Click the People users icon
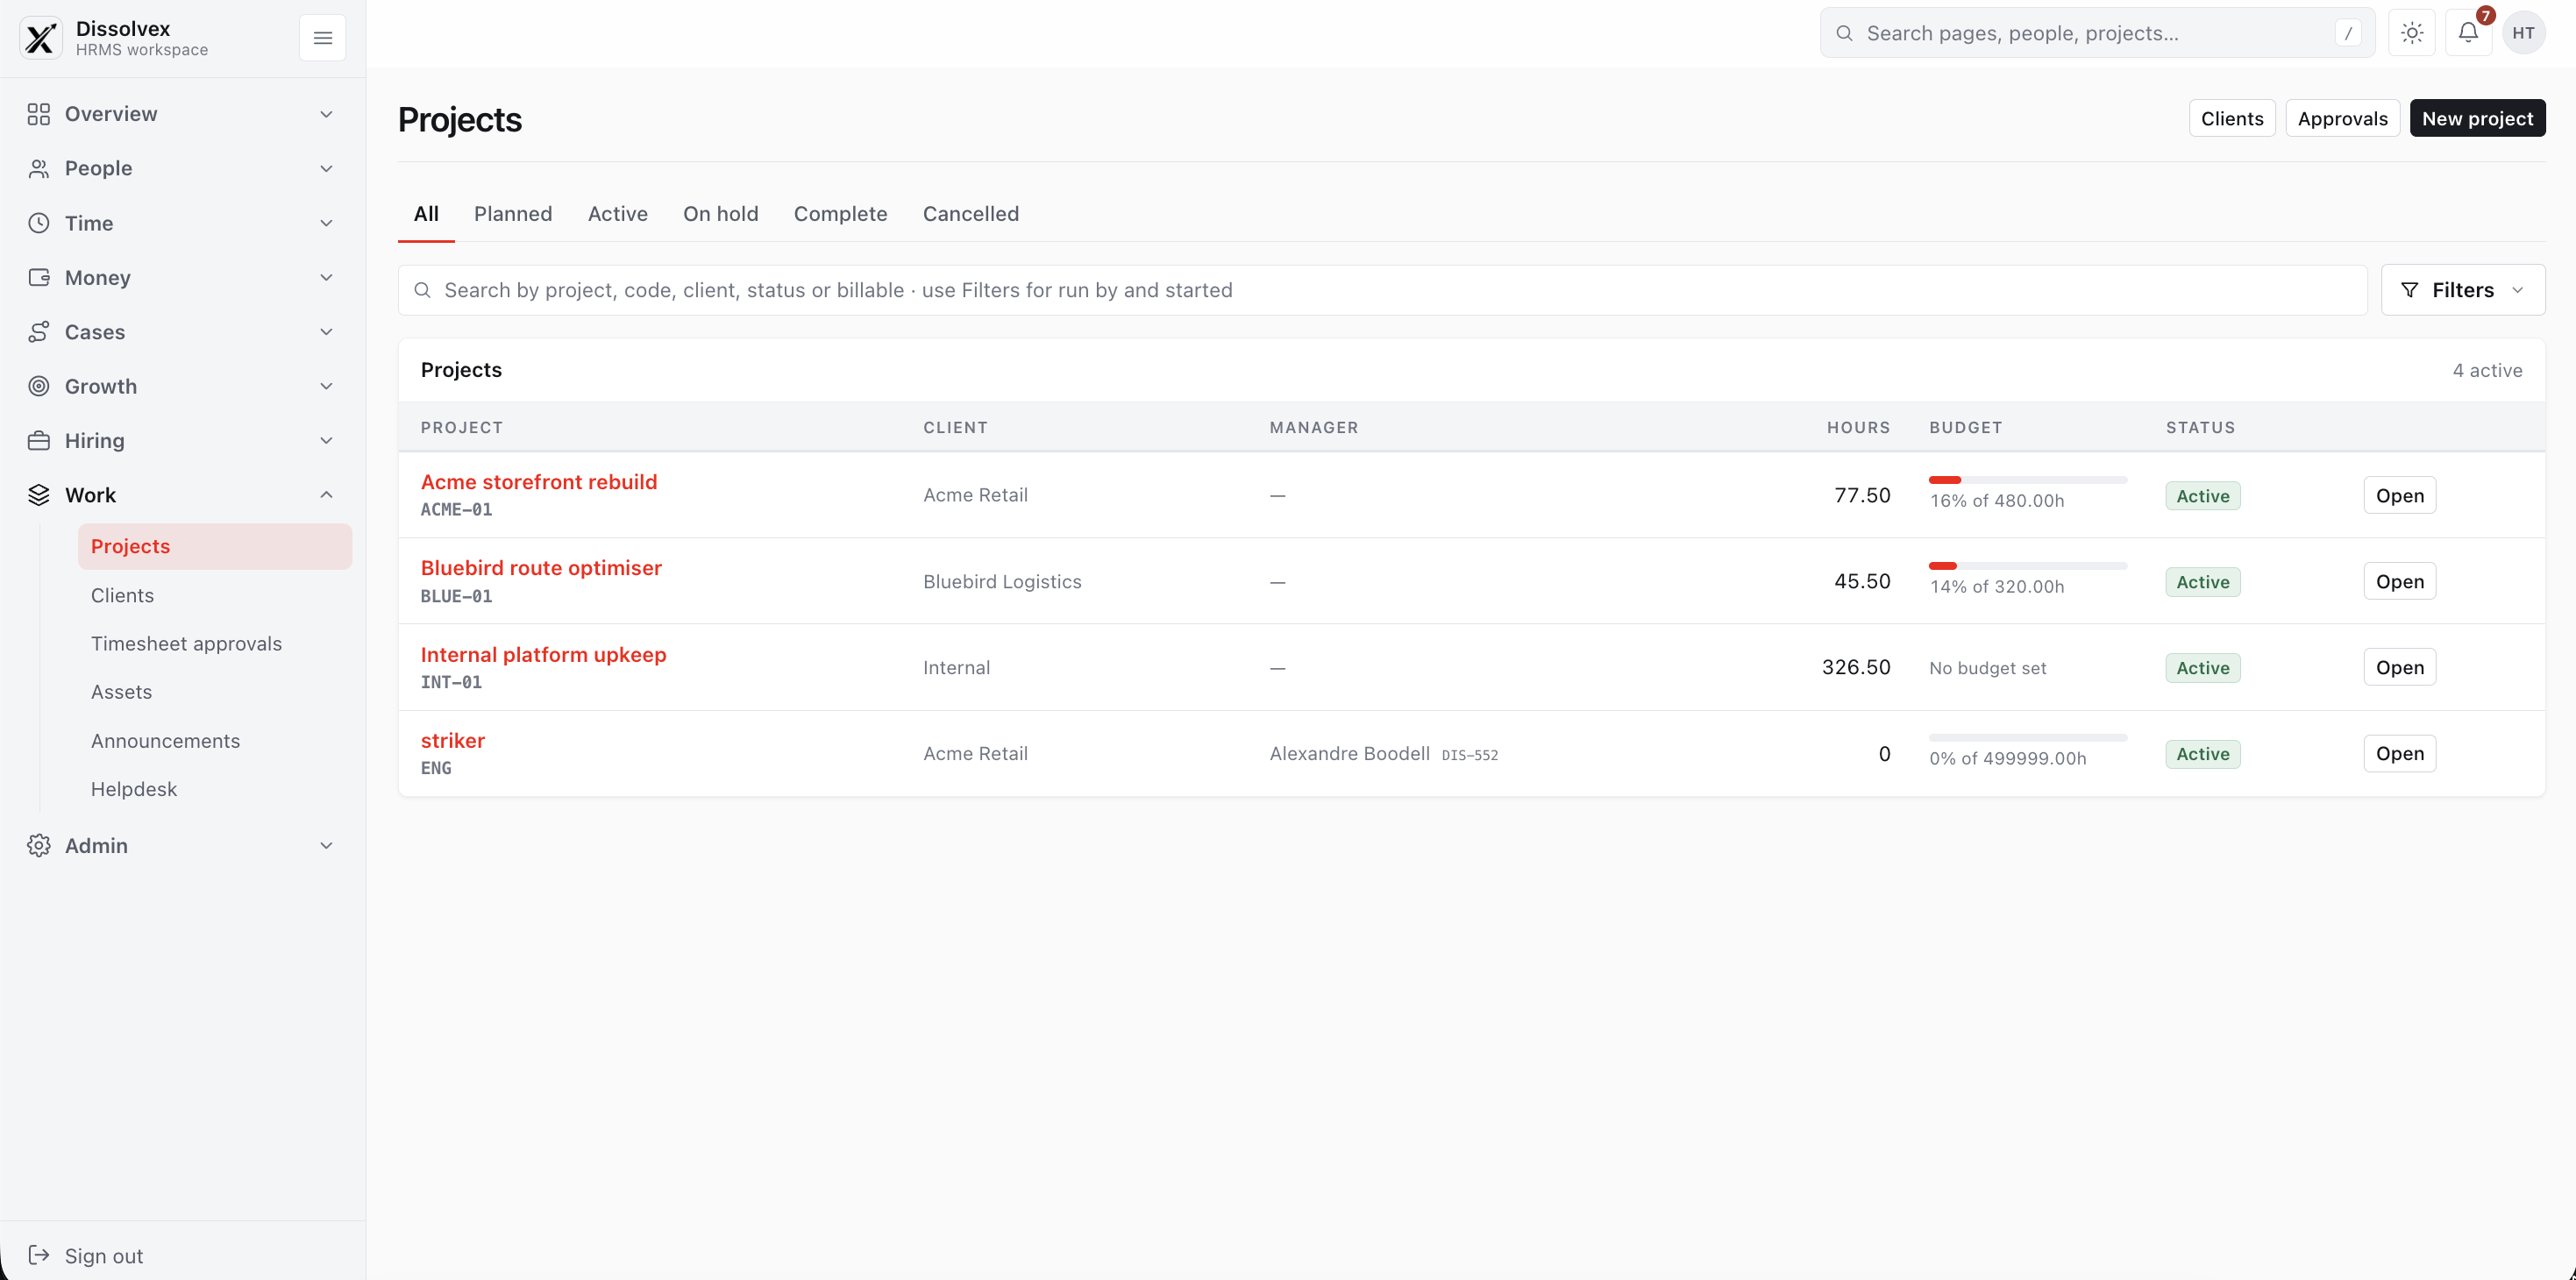The height and width of the screenshot is (1280, 2576). pyautogui.click(x=39, y=168)
